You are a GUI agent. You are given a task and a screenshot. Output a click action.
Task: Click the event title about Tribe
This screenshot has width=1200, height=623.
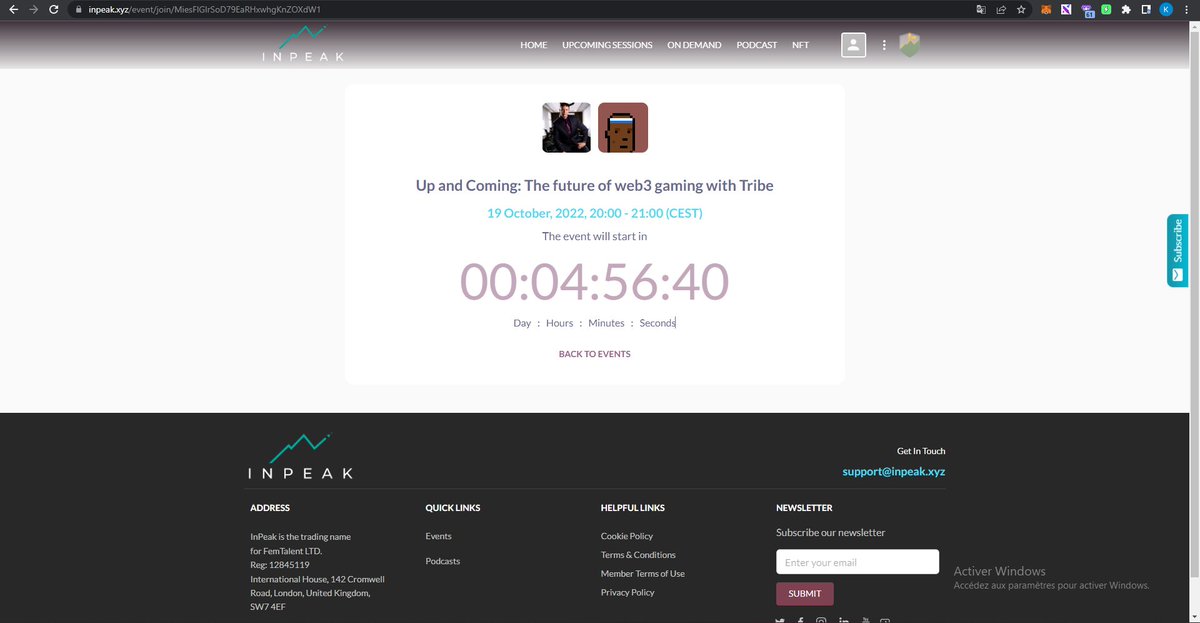click(595, 186)
